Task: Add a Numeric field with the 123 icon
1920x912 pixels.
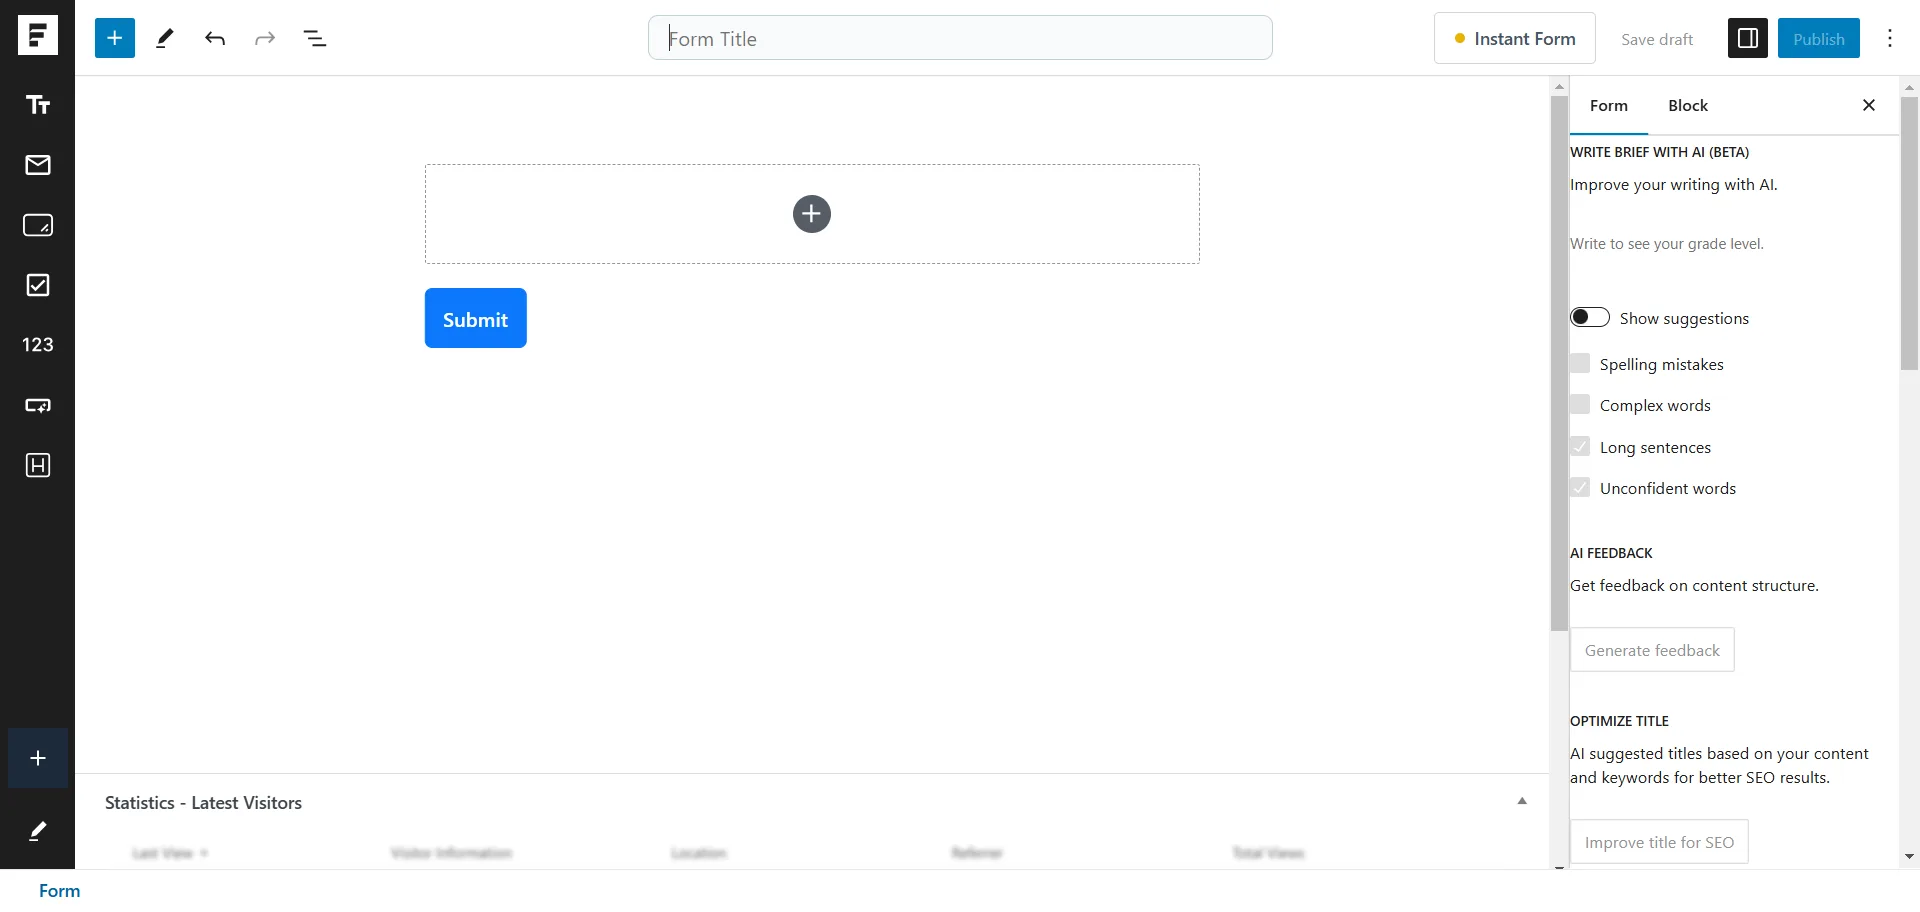Action: [x=37, y=345]
